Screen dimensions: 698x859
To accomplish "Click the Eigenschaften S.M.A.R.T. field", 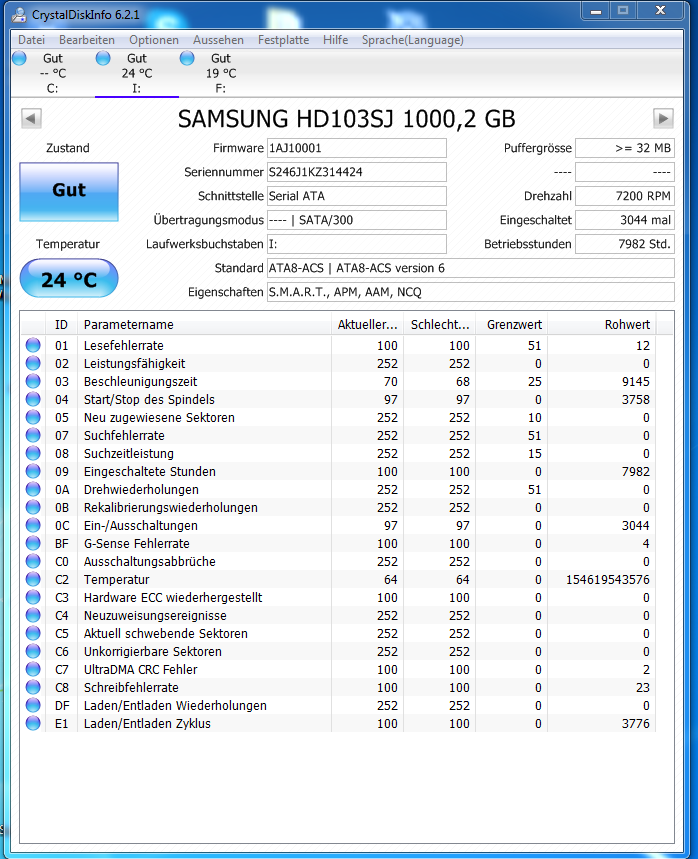I will pyautogui.click(x=471, y=292).
